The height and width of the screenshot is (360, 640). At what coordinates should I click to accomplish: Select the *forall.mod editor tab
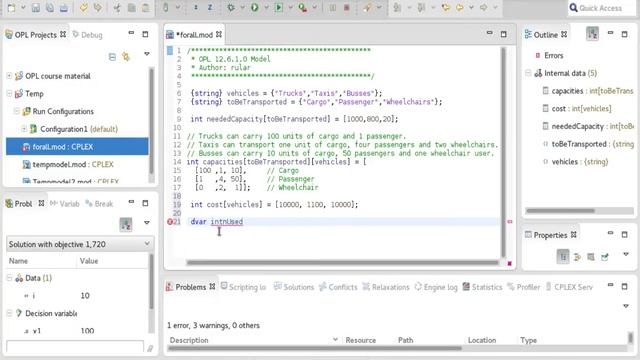[x=194, y=35]
